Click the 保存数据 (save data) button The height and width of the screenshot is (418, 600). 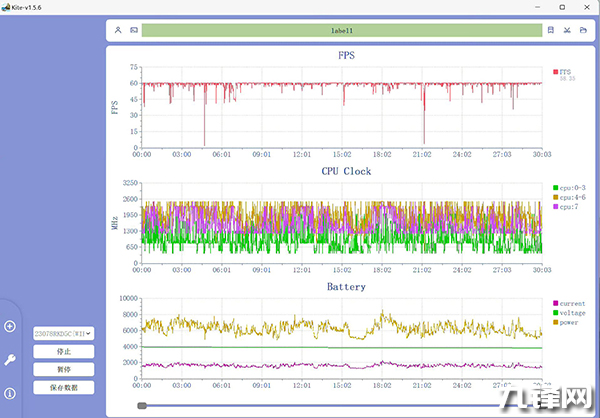pyautogui.click(x=63, y=387)
